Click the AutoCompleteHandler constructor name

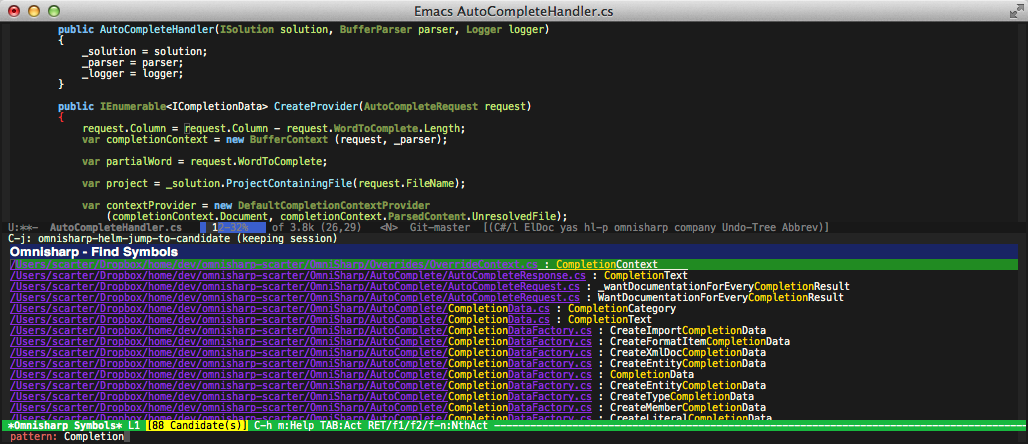pyautogui.click(x=157, y=30)
